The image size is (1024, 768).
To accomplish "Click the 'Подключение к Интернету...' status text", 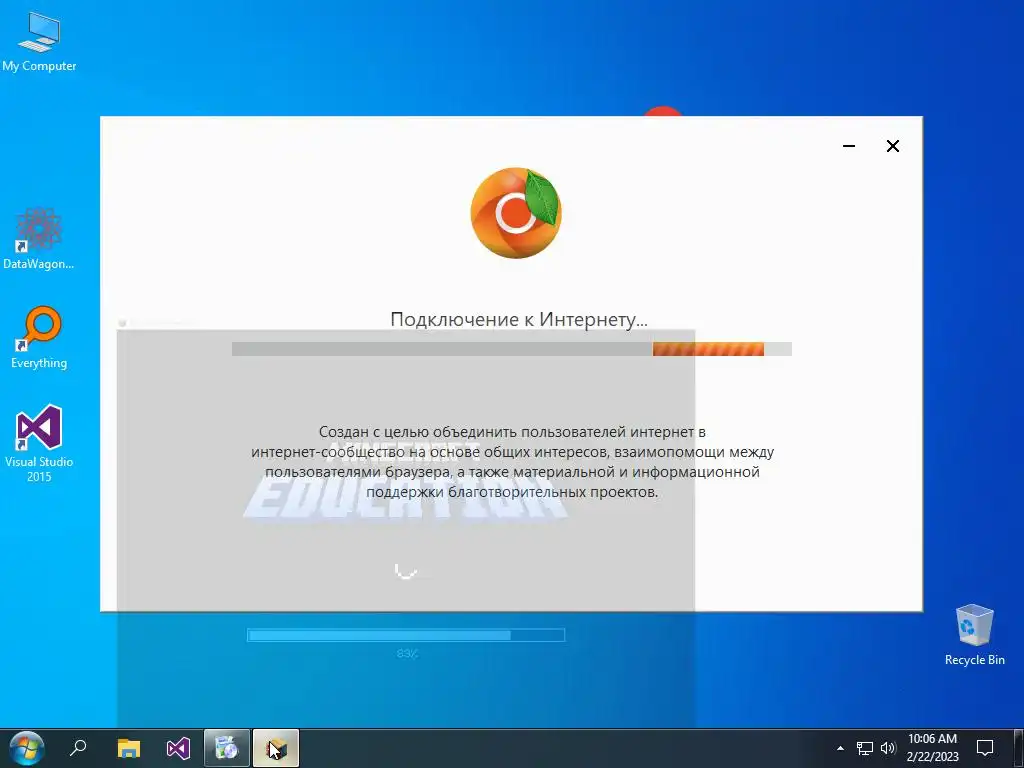I will point(519,319).
